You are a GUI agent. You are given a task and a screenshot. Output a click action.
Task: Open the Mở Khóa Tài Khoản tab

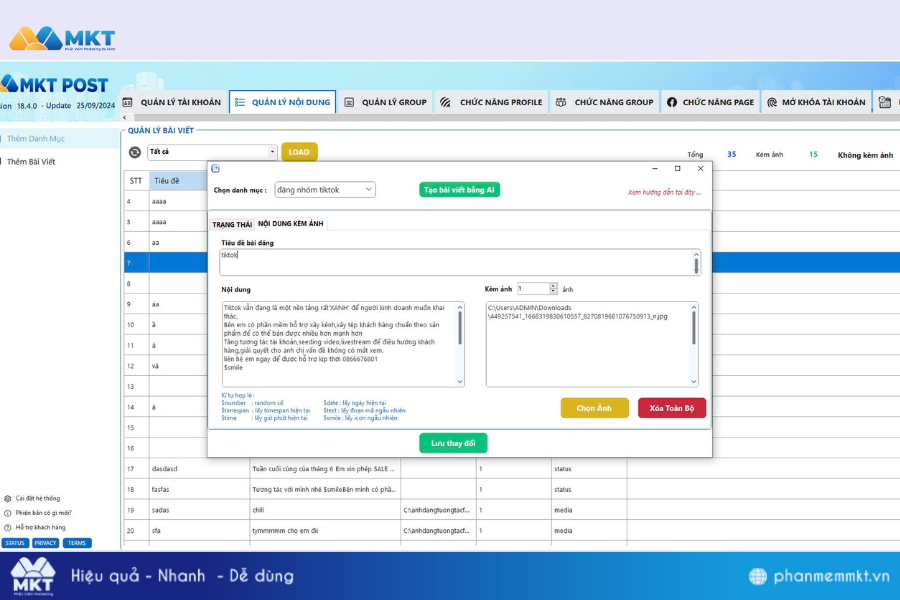click(x=816, y=102)
